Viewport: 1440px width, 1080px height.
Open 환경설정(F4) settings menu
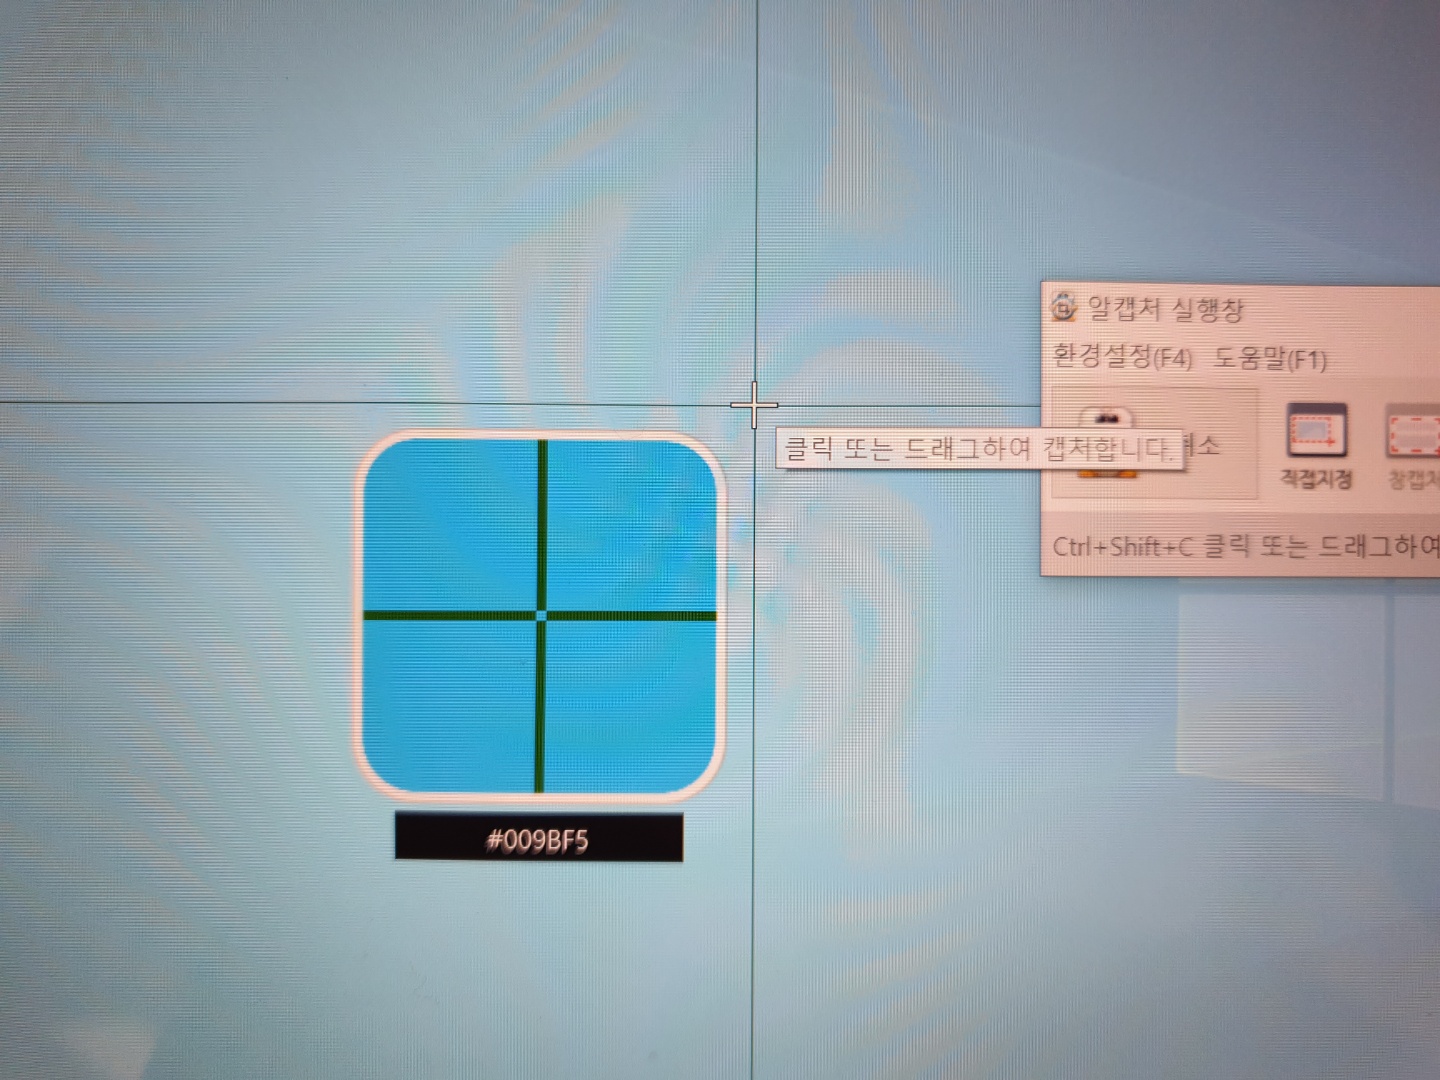pyautogui.click(x=1123, y=356)
